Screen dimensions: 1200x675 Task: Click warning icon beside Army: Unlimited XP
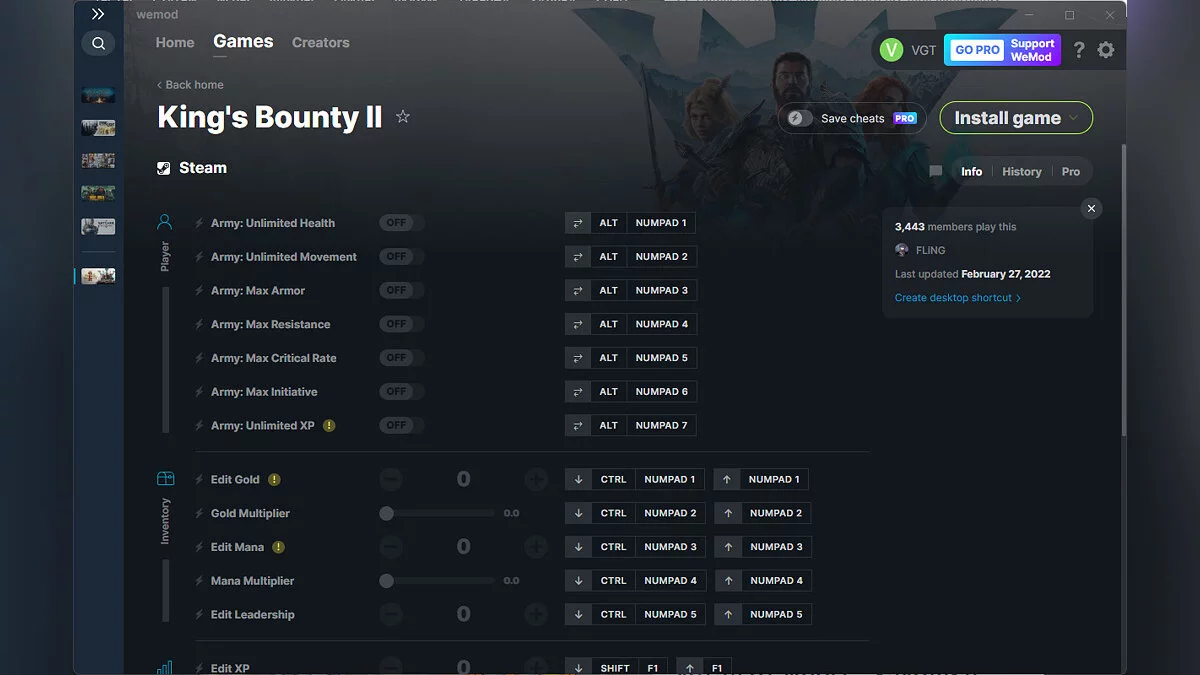(x=329, y=425)
